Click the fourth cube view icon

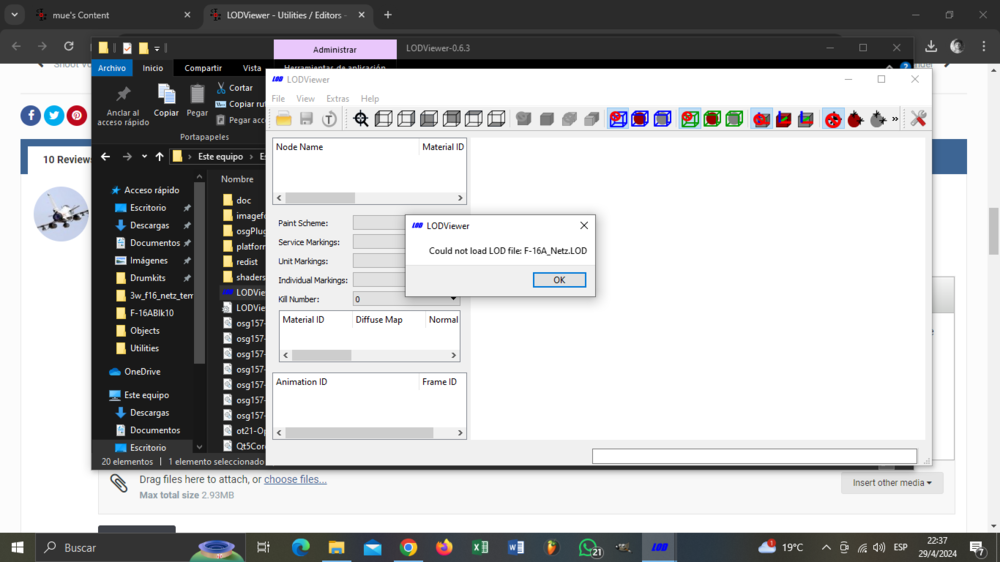coord(452,119)
